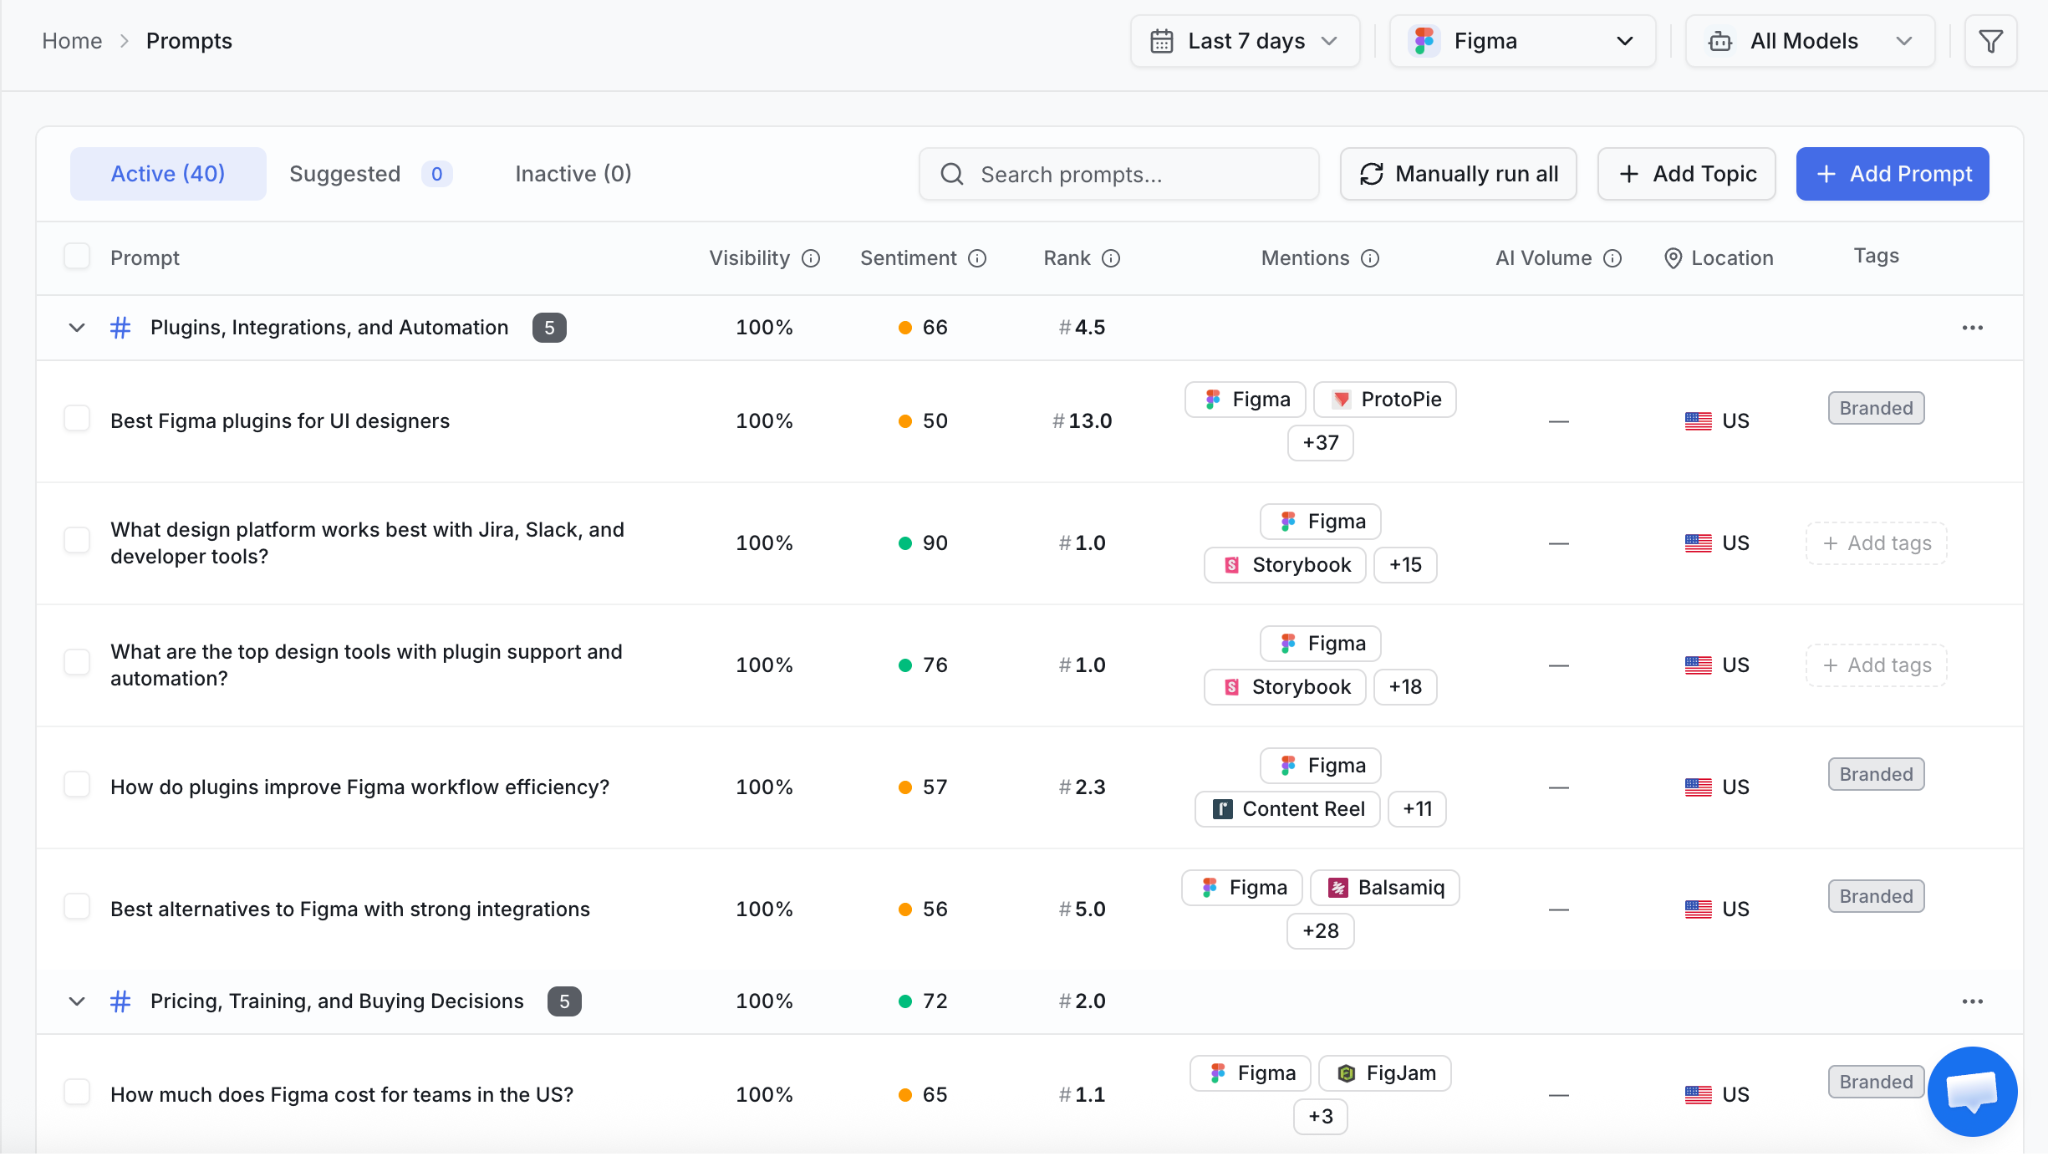
Task: Open more options for Pricing topic row
Action: point(1972,1001)
